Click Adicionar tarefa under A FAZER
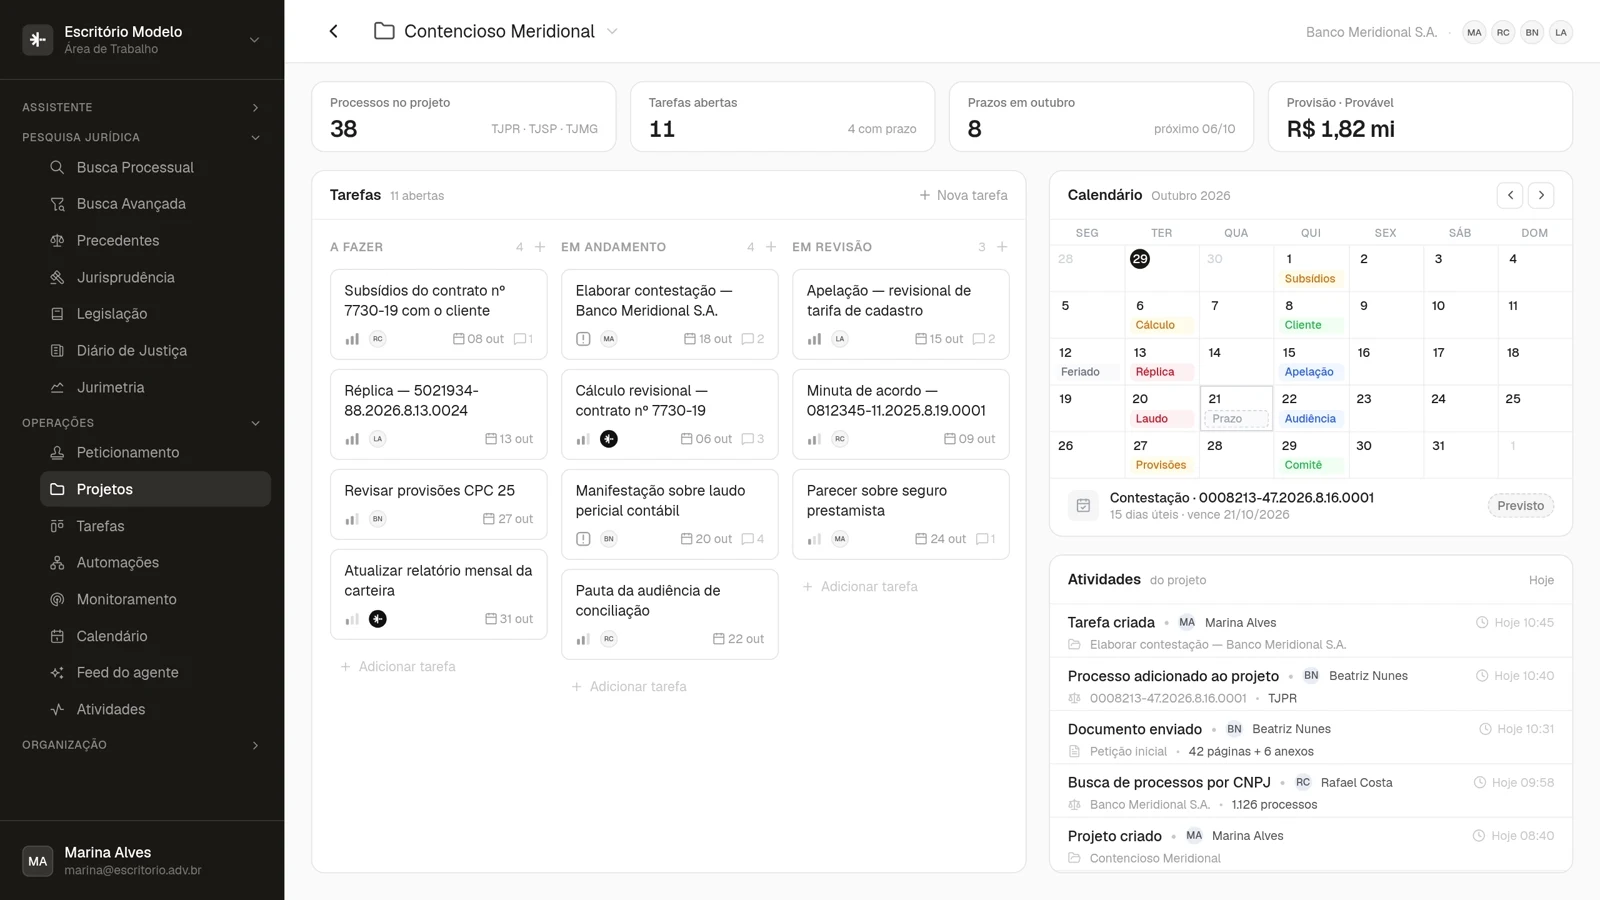1600x900 pixels. 398,667
